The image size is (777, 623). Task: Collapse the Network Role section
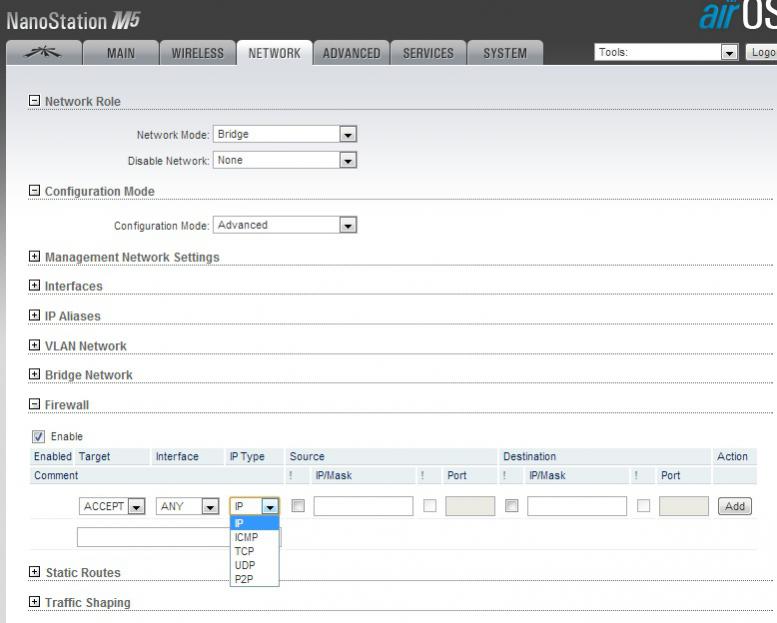pyautogui.click(x=34, y=101)
